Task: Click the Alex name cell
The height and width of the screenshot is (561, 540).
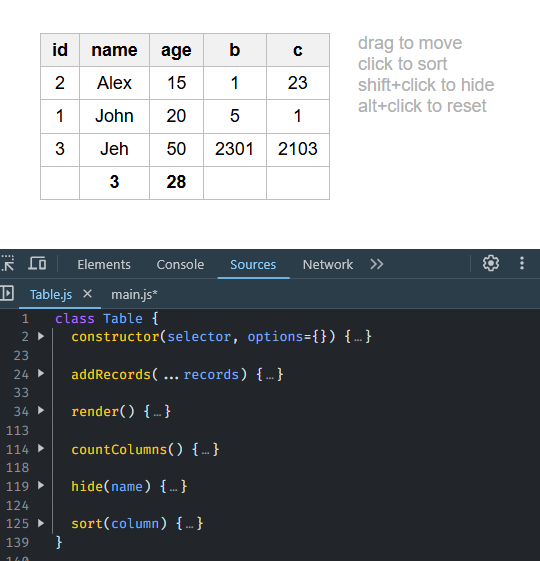Action: point(114,83)
